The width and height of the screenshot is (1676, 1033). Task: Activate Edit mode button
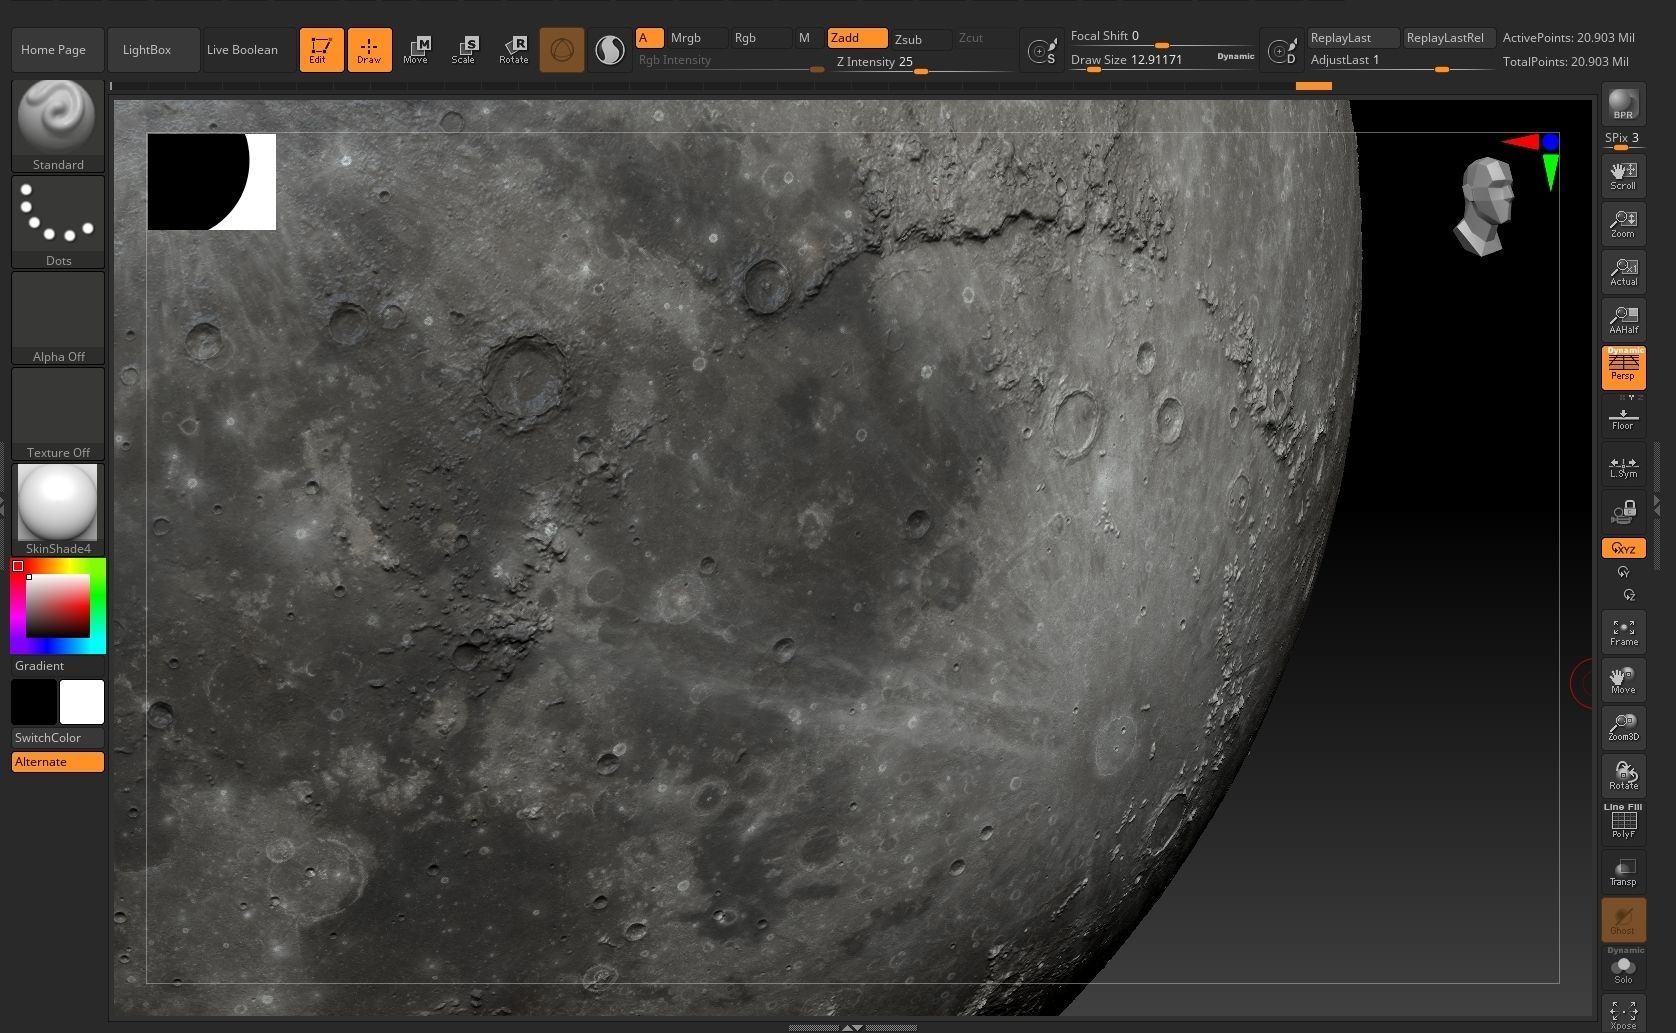point(321,50)
